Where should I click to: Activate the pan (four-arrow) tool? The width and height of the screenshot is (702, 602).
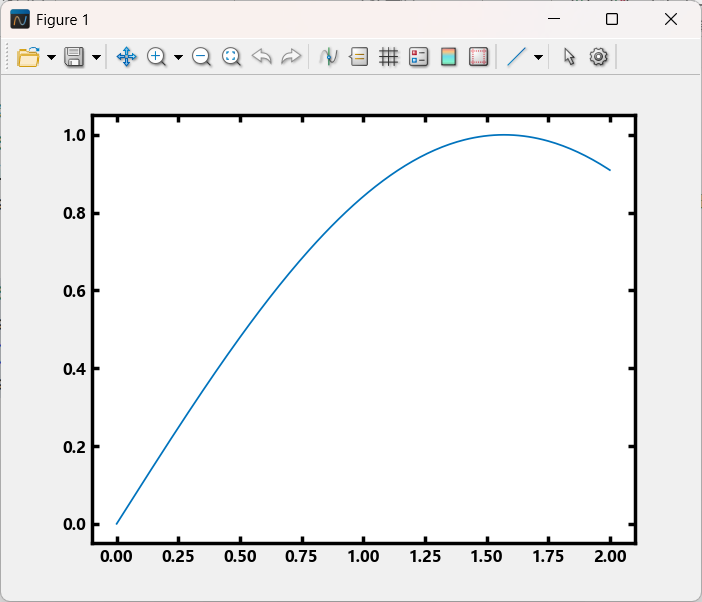click(127, 57)
